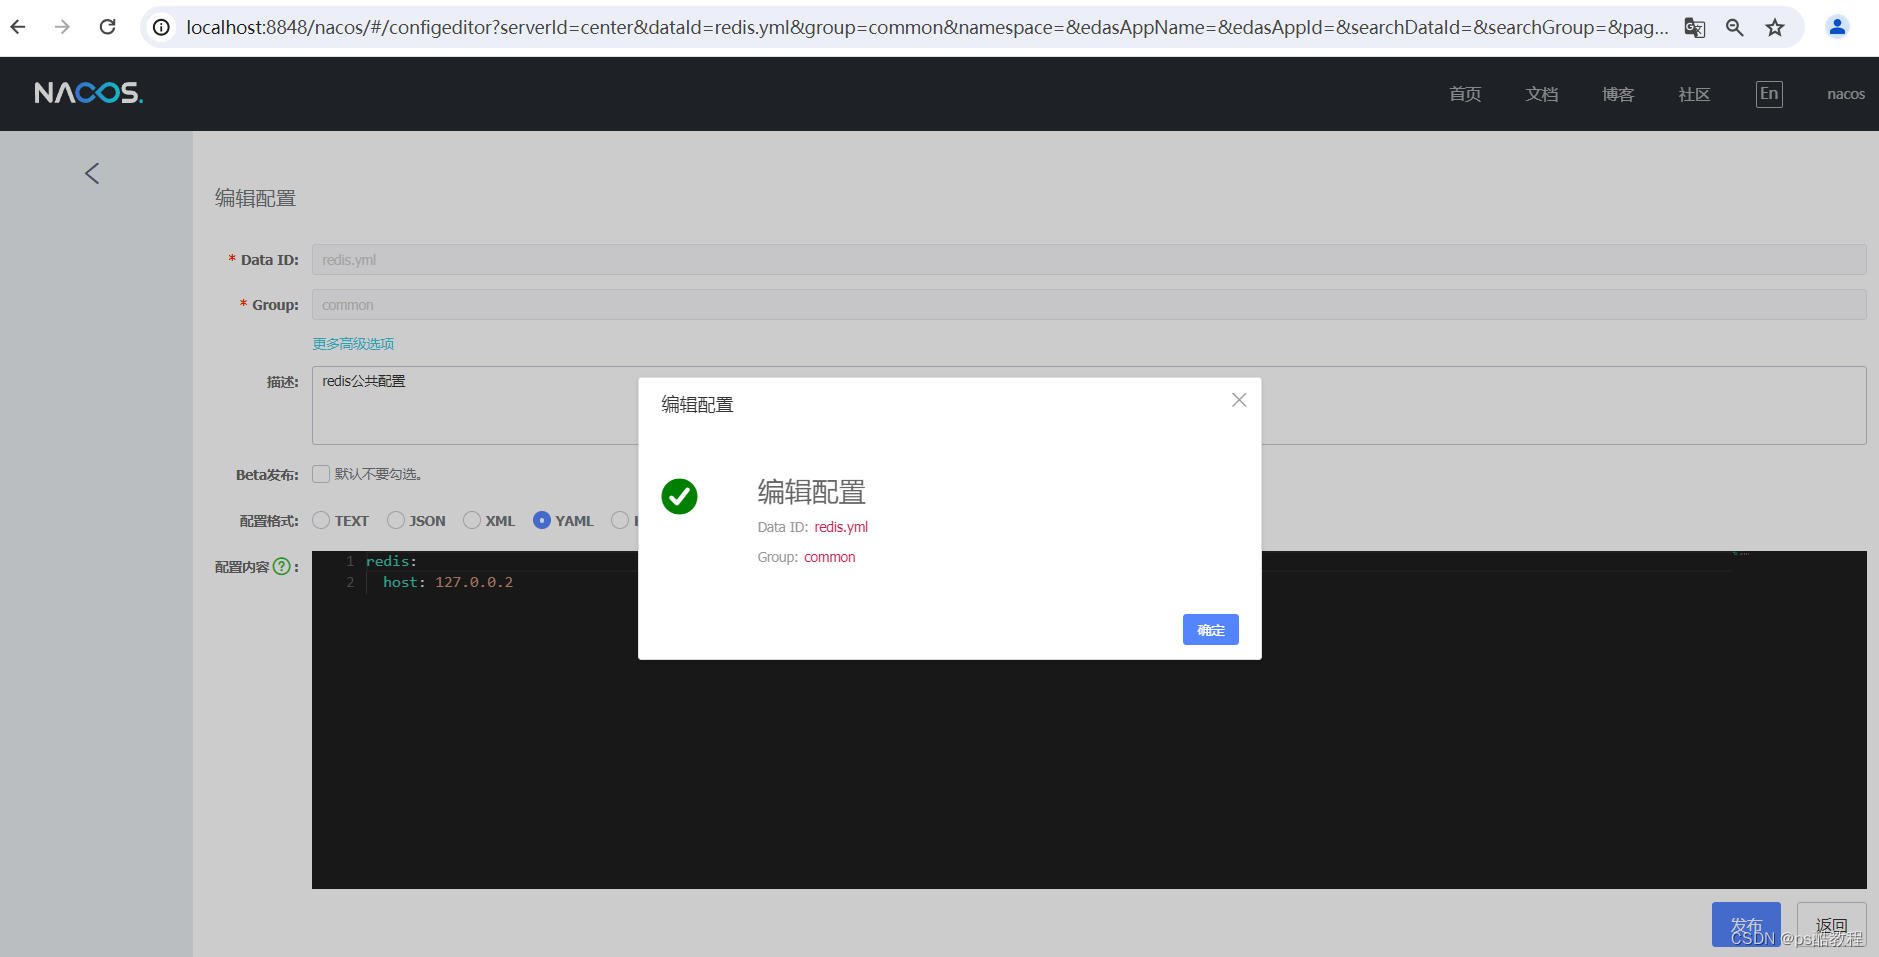
Task: Open the browser profile avatar
Action: [1837, 27]
